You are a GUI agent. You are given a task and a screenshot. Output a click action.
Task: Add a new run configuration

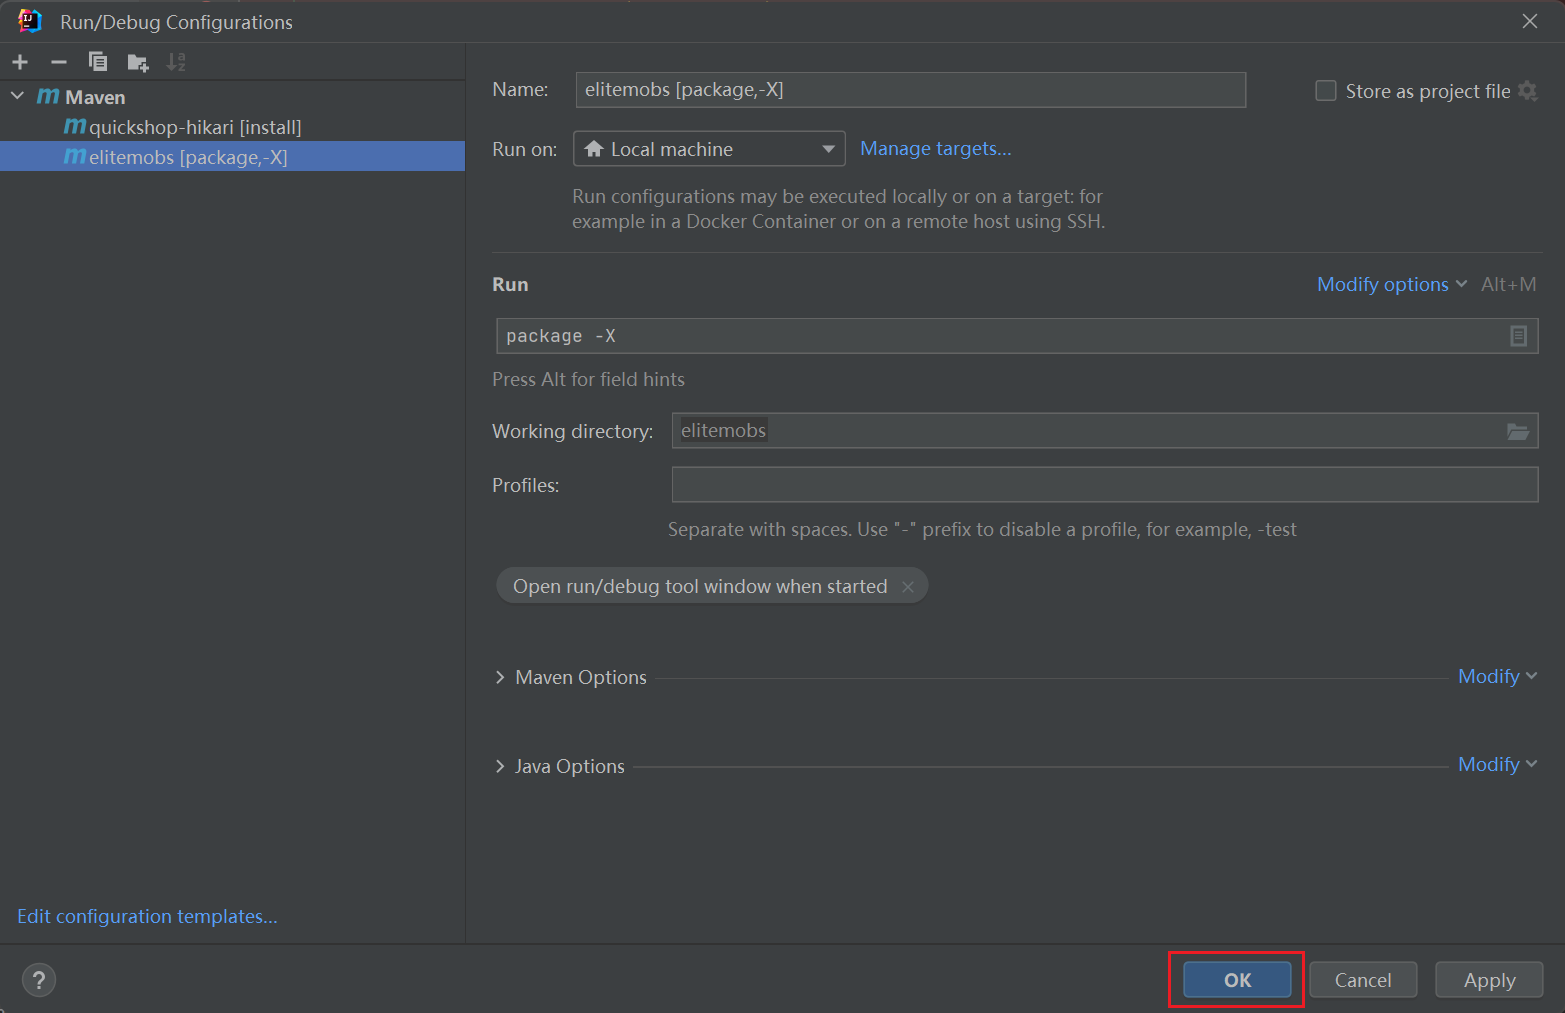pyautogui.click(x=20, y=62)
